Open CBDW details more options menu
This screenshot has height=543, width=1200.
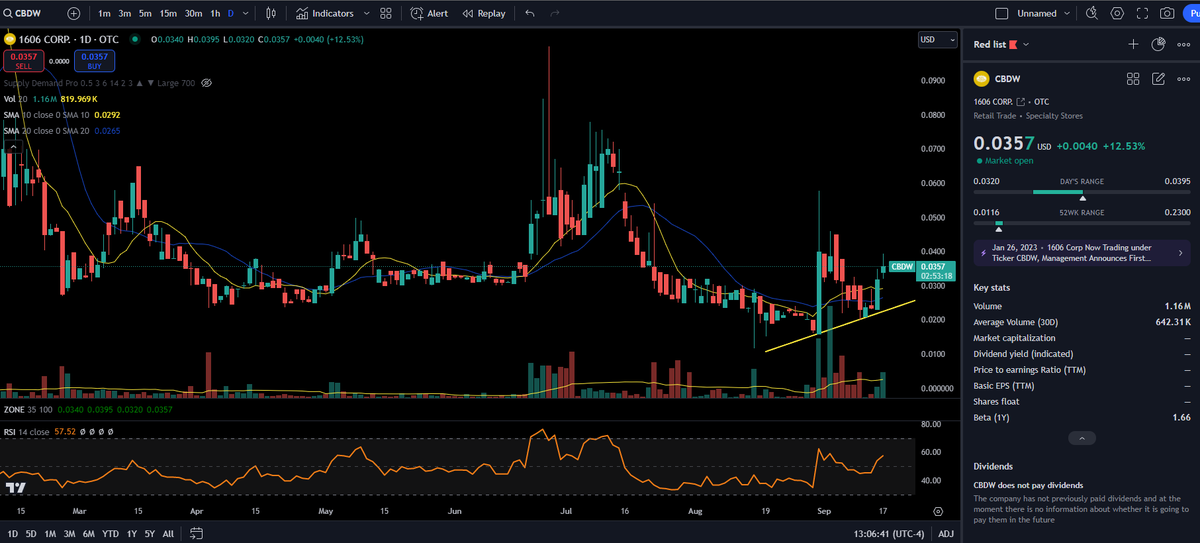(1184, 79)
